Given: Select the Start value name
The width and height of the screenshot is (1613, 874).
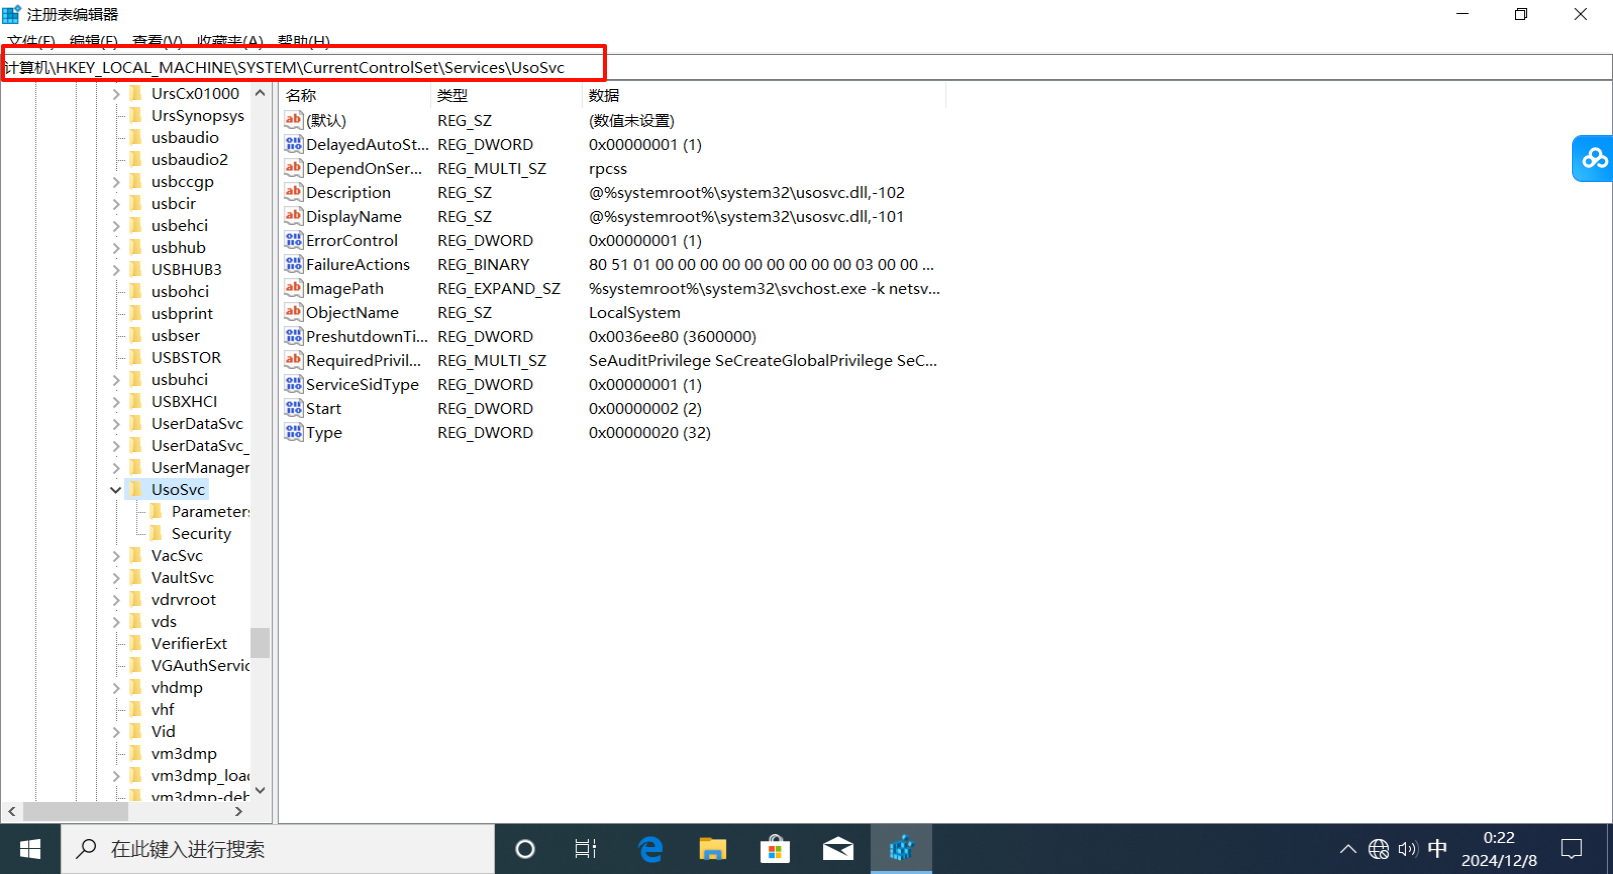Looking at the screenshot, I should [x=323, y=408].
